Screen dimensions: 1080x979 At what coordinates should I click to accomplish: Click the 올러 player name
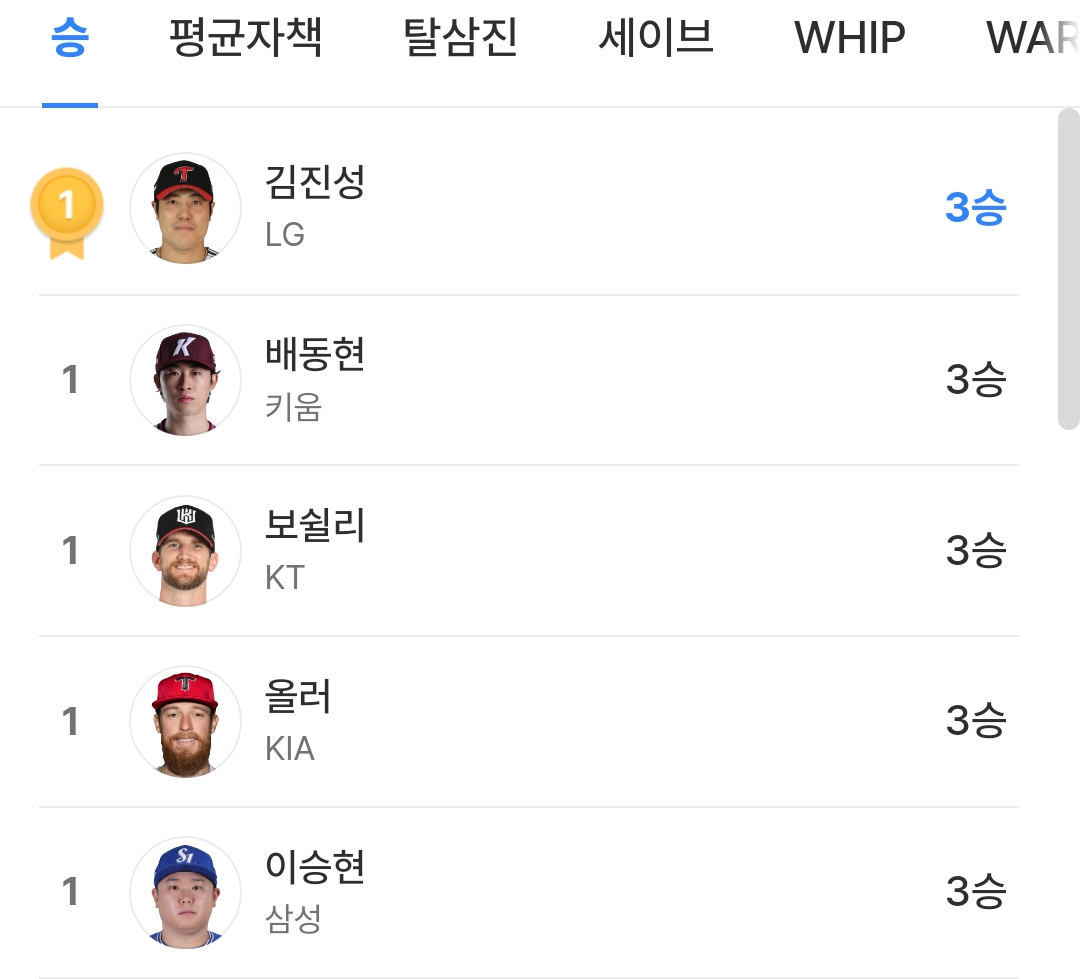[298, 697]
